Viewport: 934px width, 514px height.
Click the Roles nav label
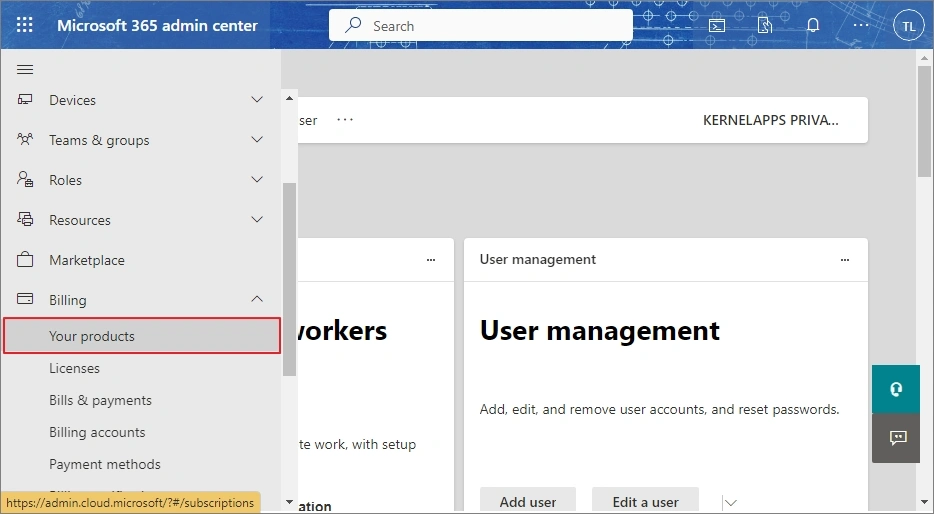pyautogui.click(x=66, y=180)
